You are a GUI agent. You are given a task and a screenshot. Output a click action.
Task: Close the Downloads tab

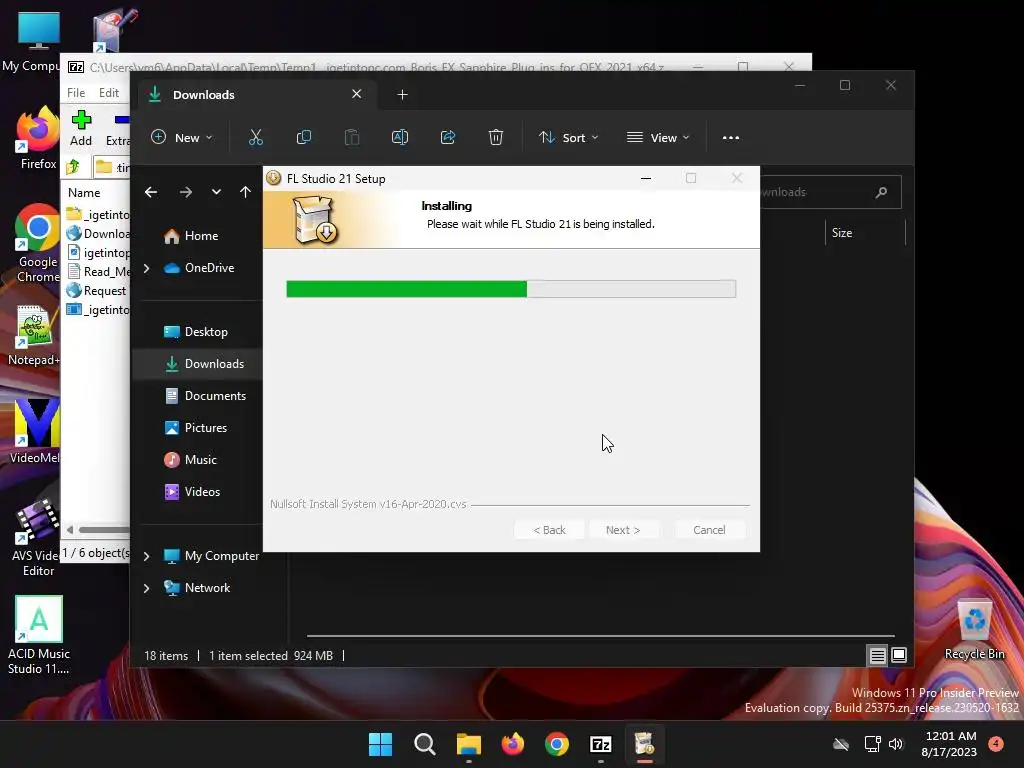coord(357,94)
